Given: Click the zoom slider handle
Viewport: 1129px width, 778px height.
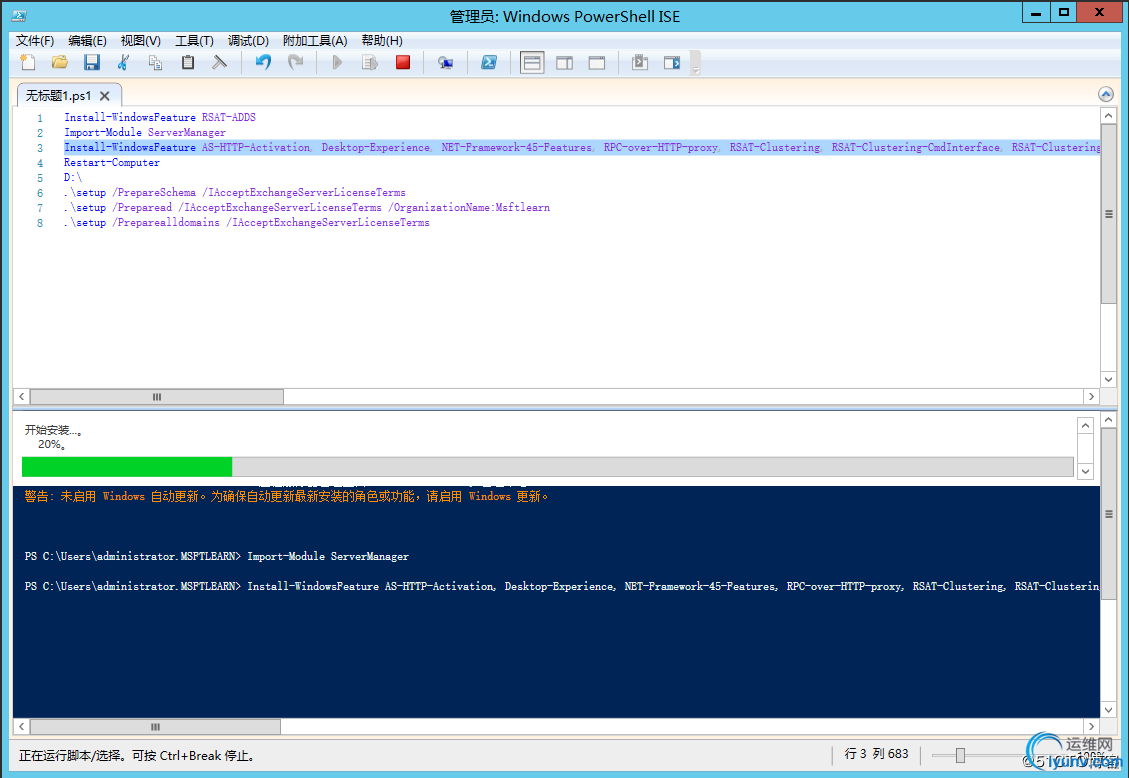Looking at the screenshot, I should [960, 756].
